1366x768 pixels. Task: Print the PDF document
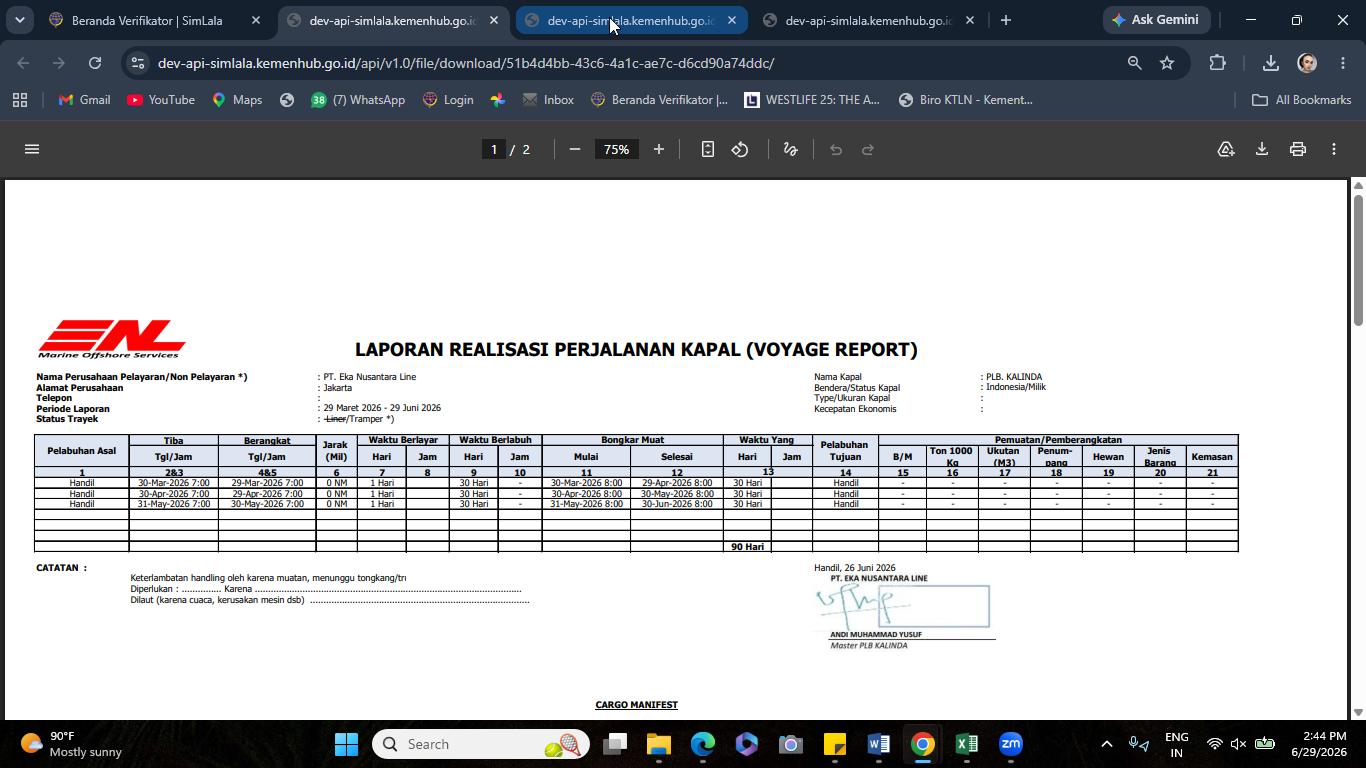(1298, 149)
